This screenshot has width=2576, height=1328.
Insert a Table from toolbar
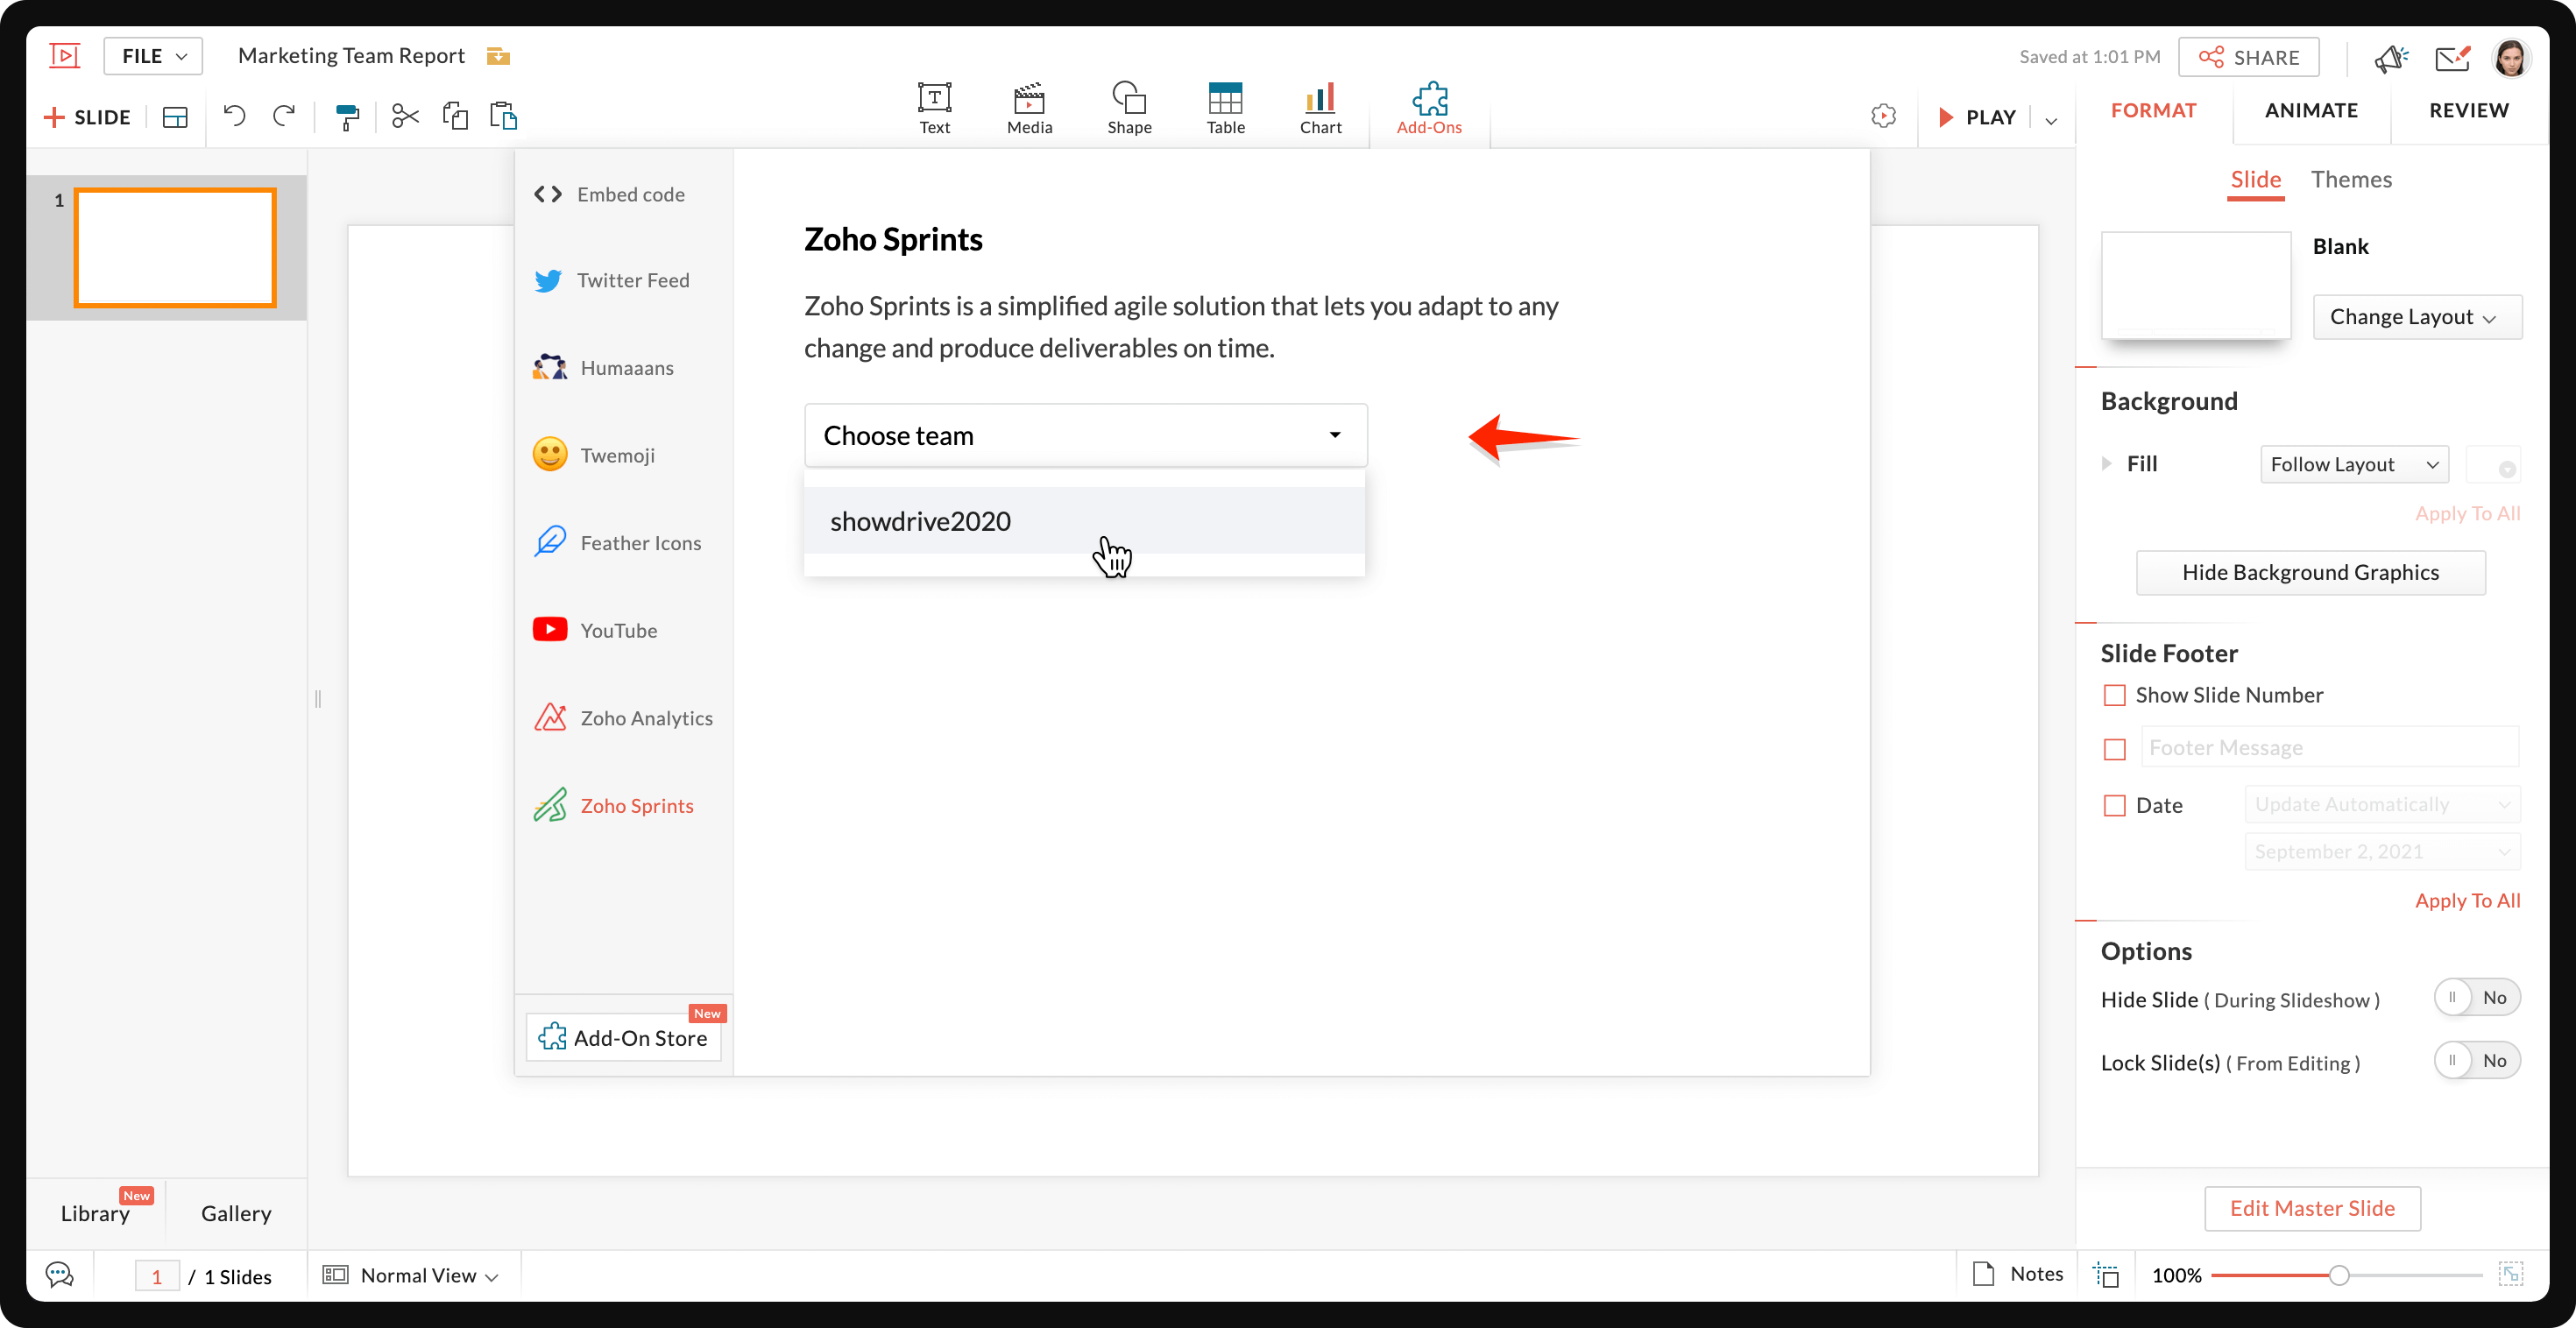coord(1225,107)
